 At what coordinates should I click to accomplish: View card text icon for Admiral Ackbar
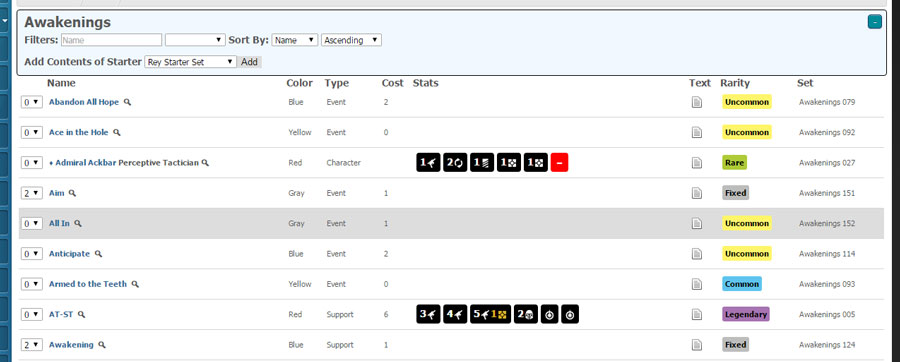click(696, 163)
